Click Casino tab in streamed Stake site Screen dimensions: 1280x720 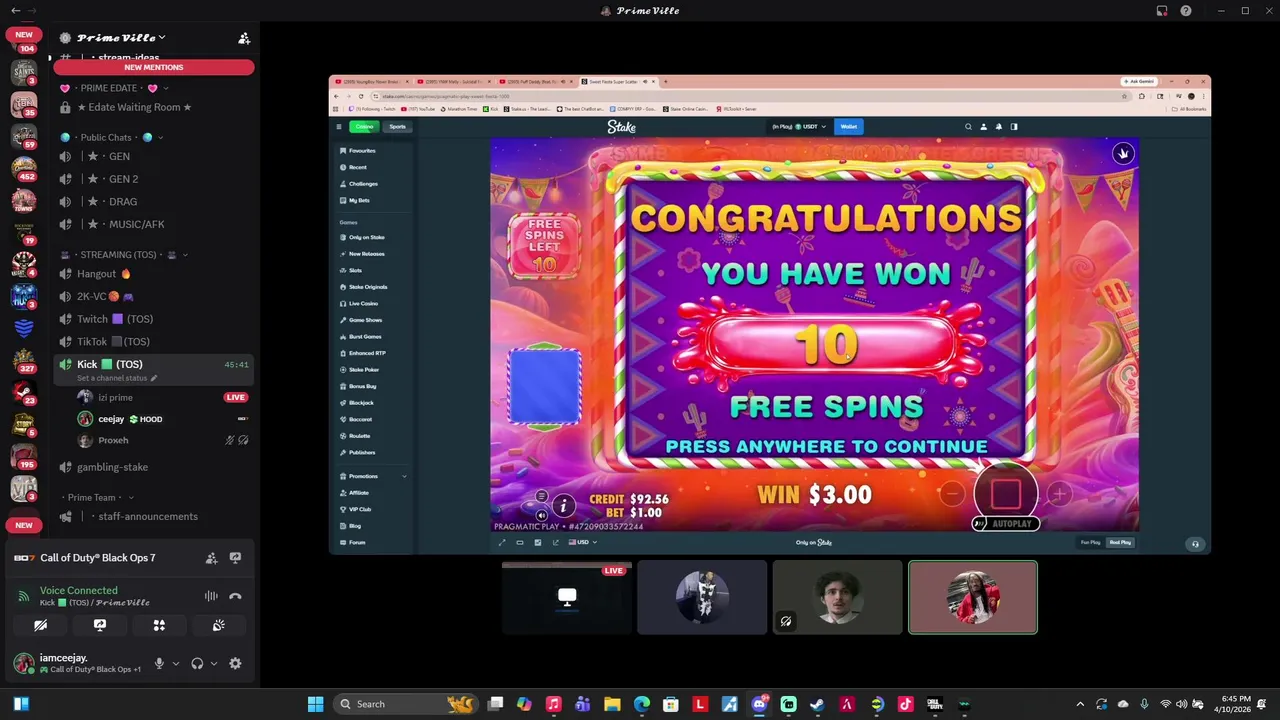(x=364, y=127)
